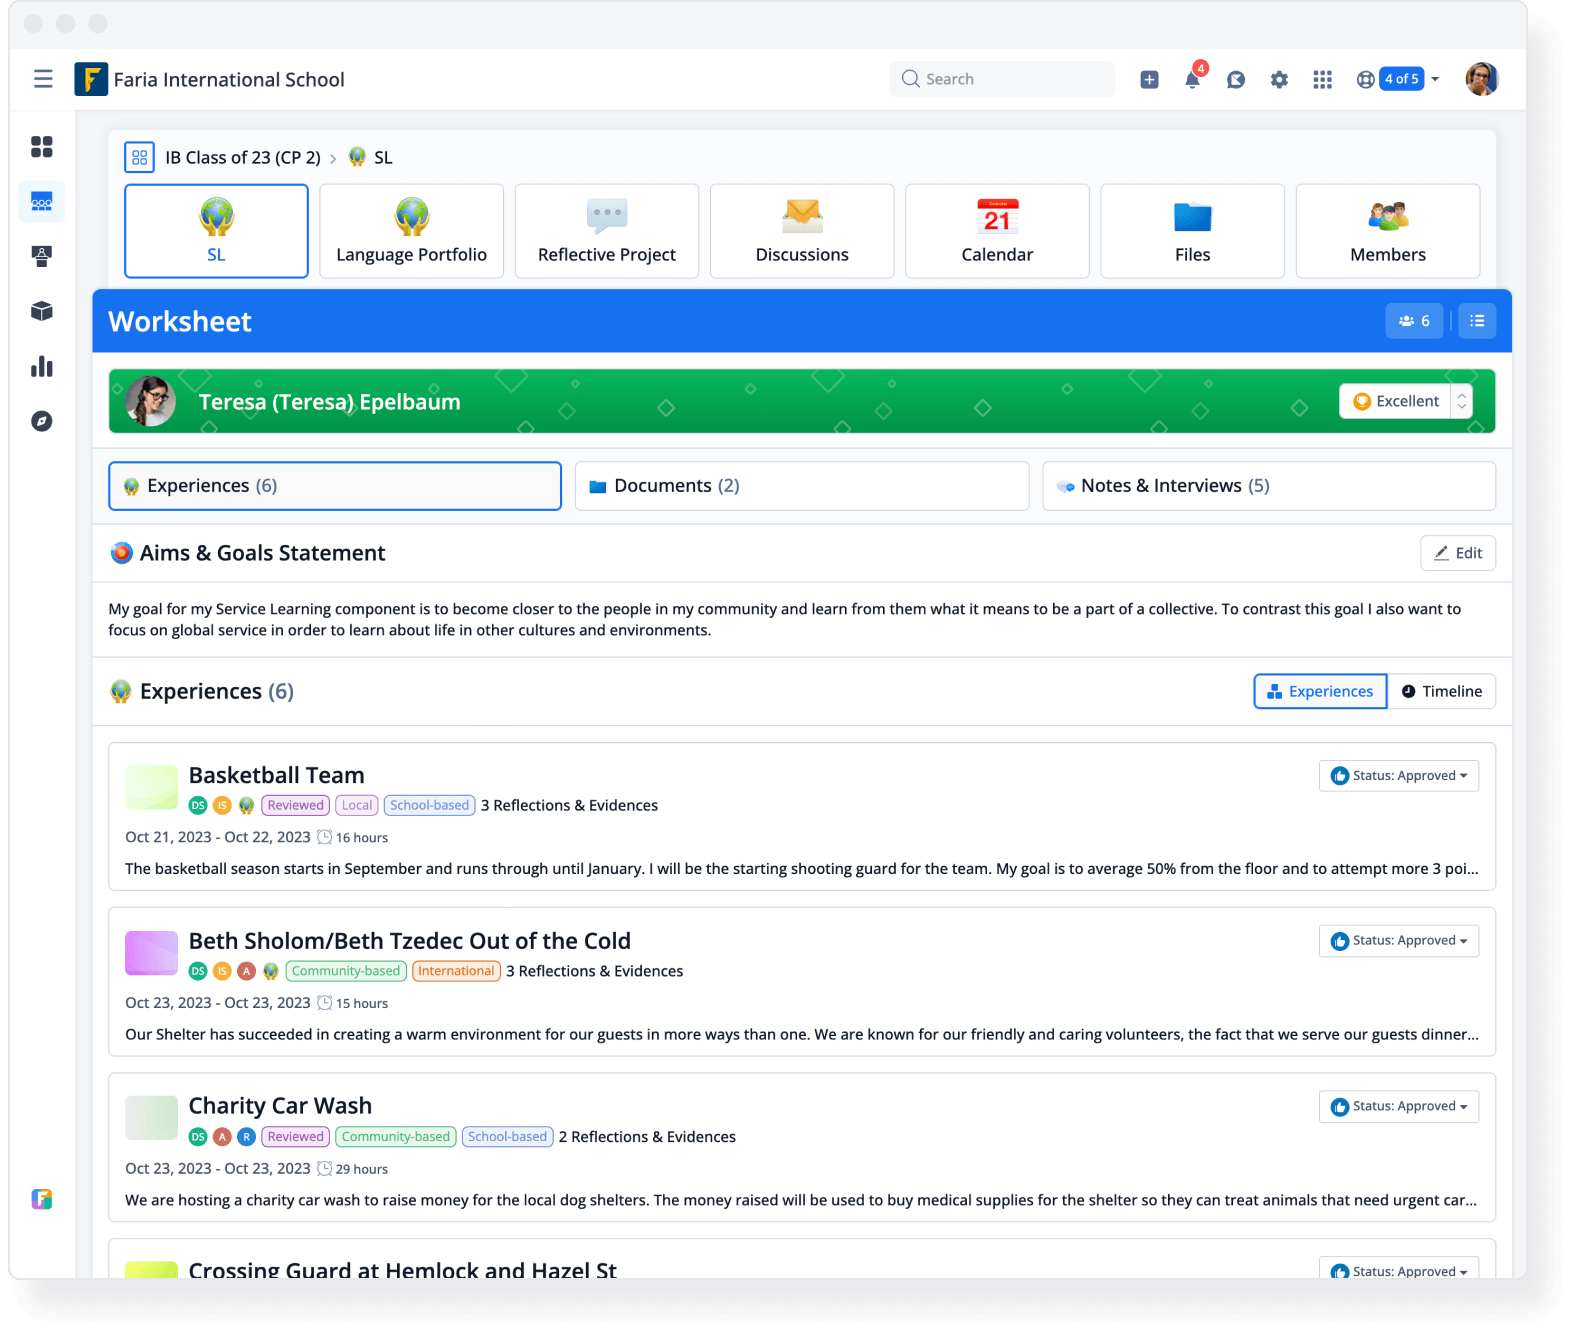The height and width of the screenshot is (1336, 1576).
Task: Click the plus quick-add icon
Action: point(1149,80)
